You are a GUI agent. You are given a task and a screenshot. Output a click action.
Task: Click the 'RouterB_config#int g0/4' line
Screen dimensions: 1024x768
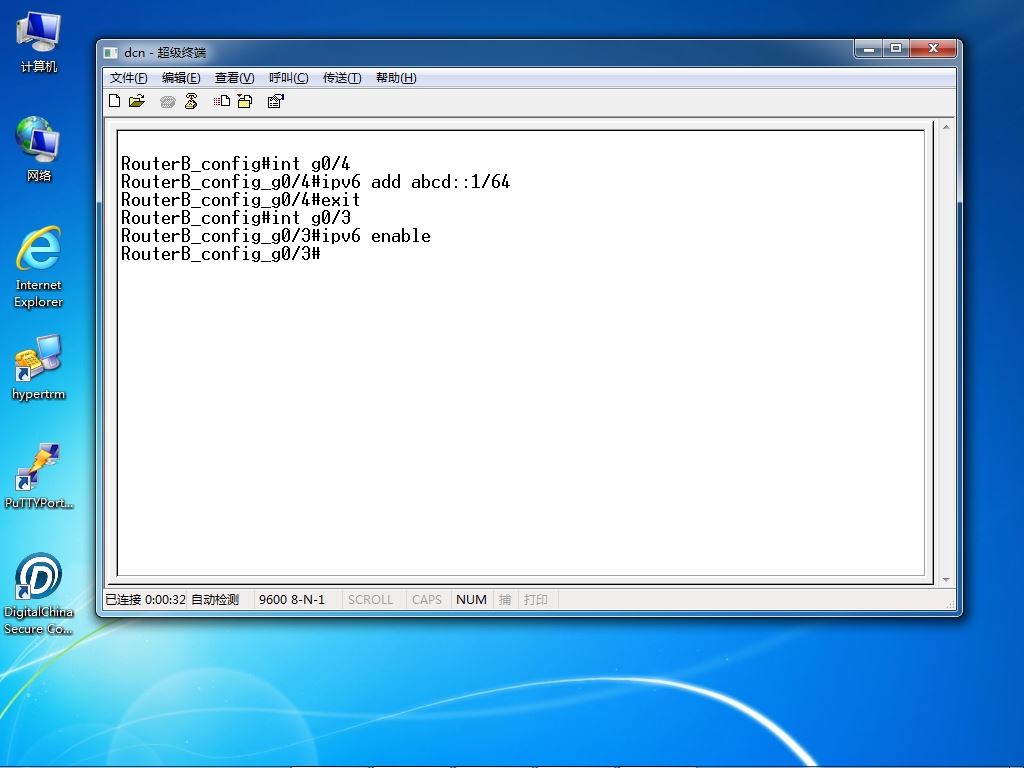pyautogui.click(x=235, y=164)
